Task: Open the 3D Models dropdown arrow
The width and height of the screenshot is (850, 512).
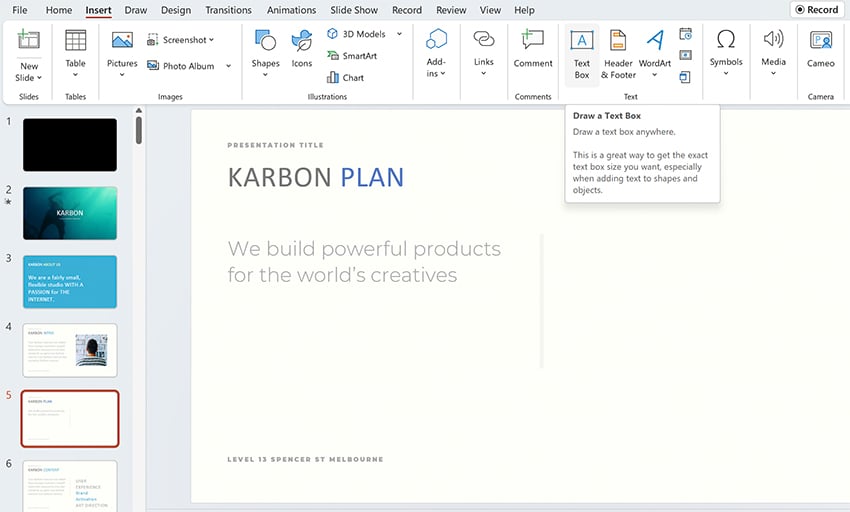Action: pos(399,34)
